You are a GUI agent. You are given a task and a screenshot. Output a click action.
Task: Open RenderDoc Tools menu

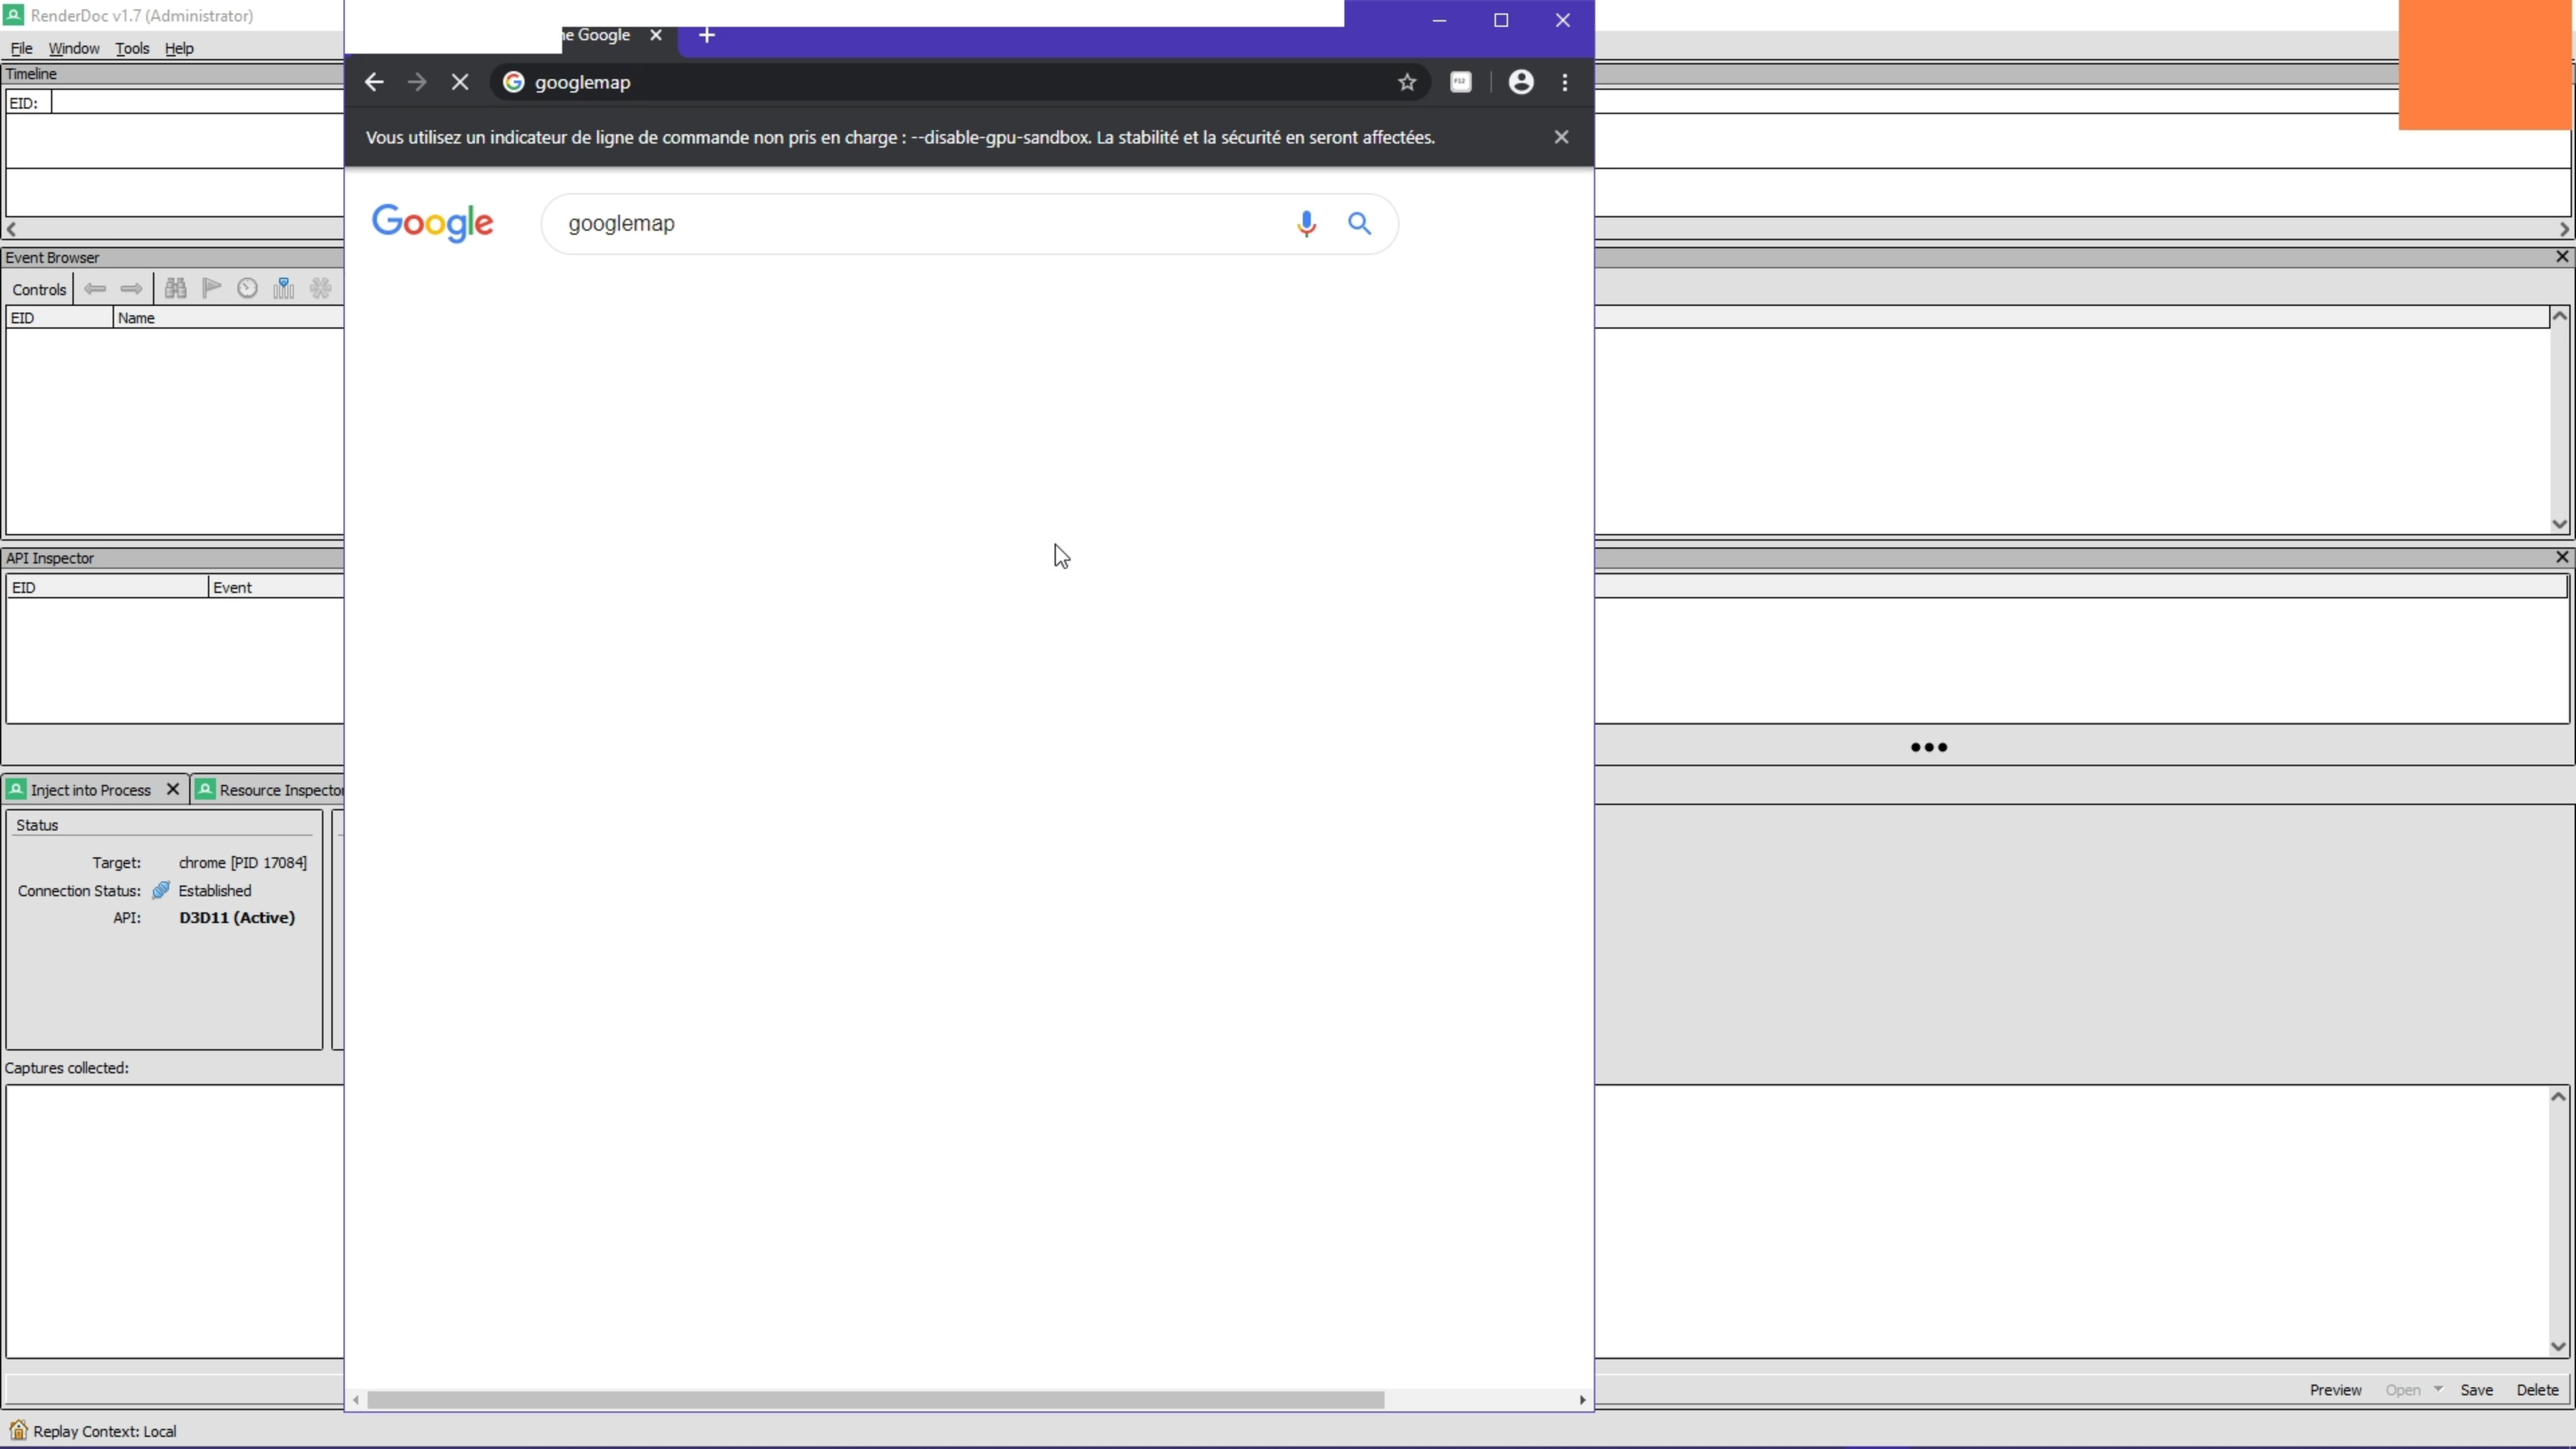tap(132, 48)
